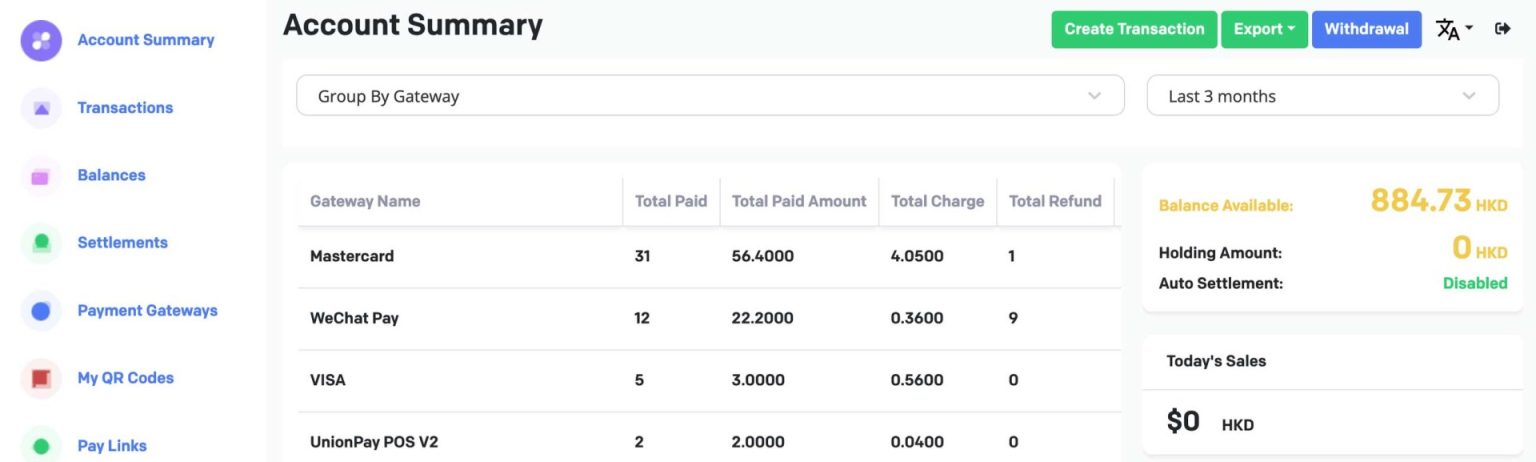Image resolution: width=1536 pixels, height=462 pixels.
Task: Open the Payment Gateways icon
Action: click(x=41, y=311)
